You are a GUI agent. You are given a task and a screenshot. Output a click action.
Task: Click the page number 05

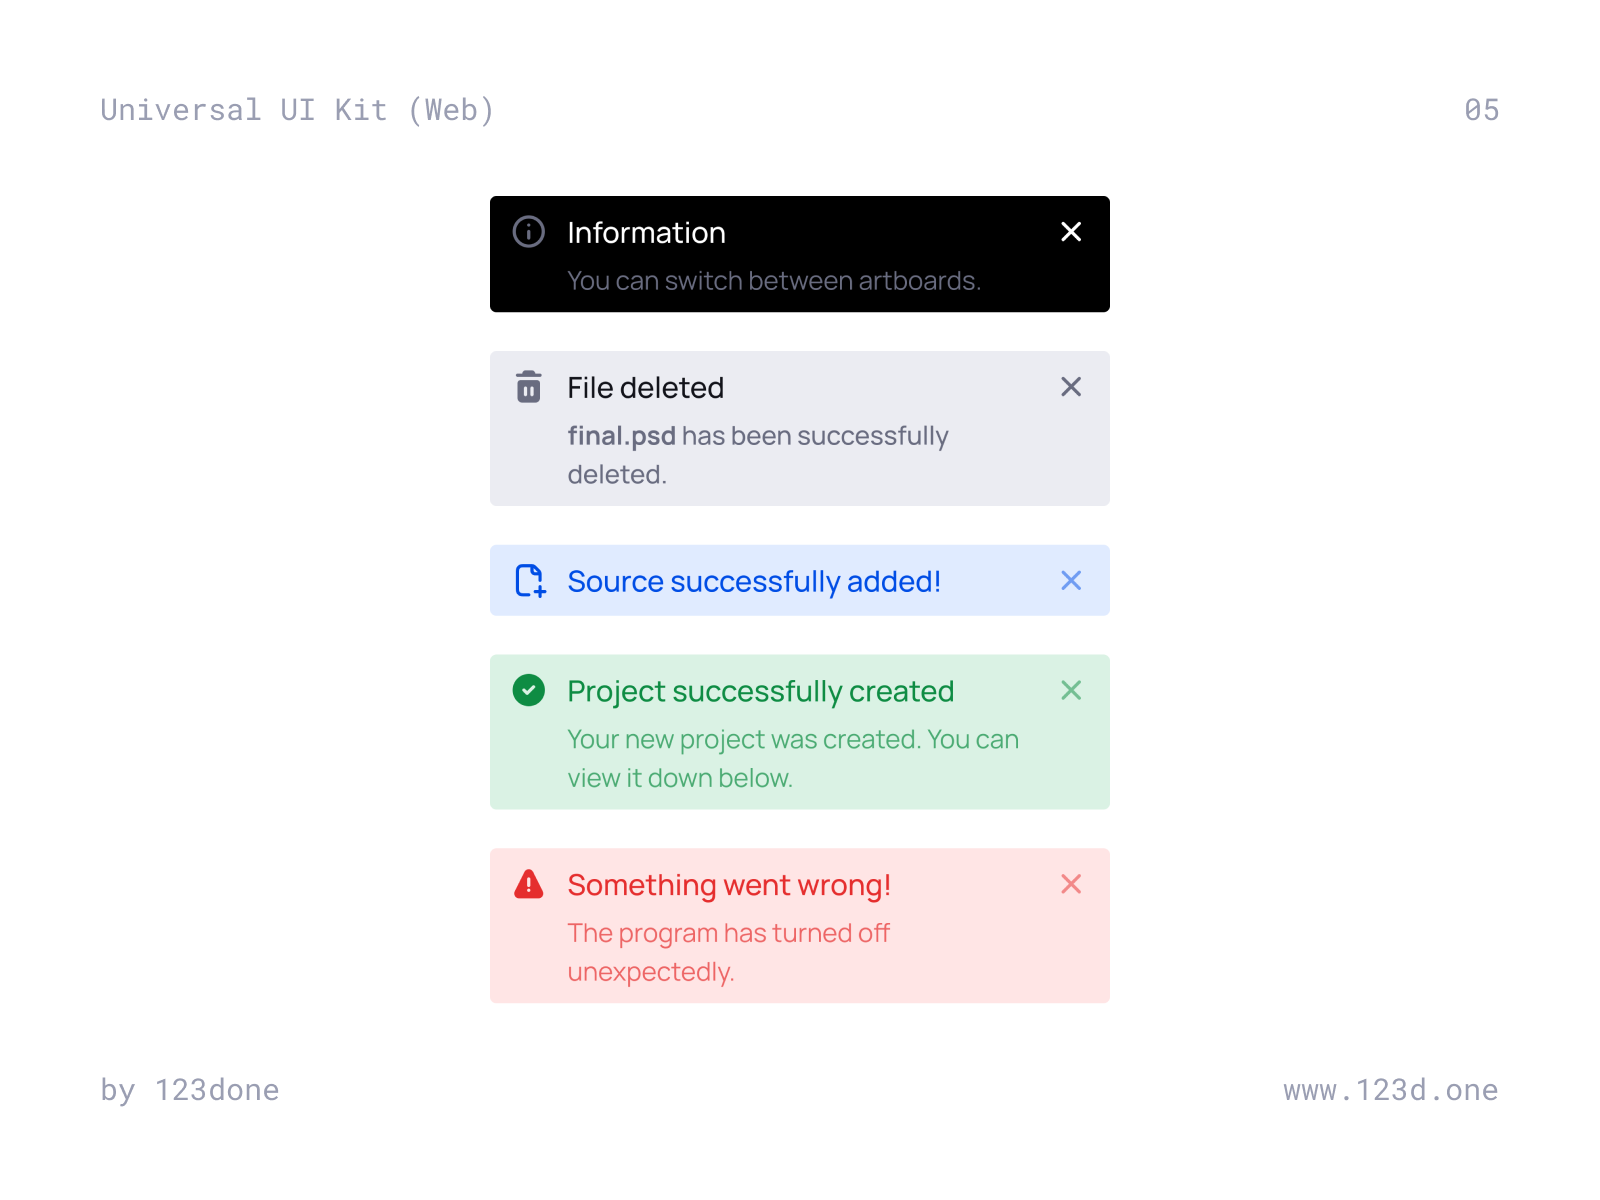pos(1481,110)
